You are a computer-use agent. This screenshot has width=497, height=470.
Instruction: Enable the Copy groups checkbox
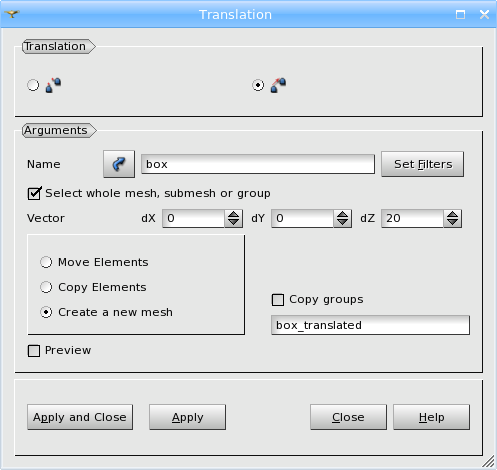tap(278, 300)
